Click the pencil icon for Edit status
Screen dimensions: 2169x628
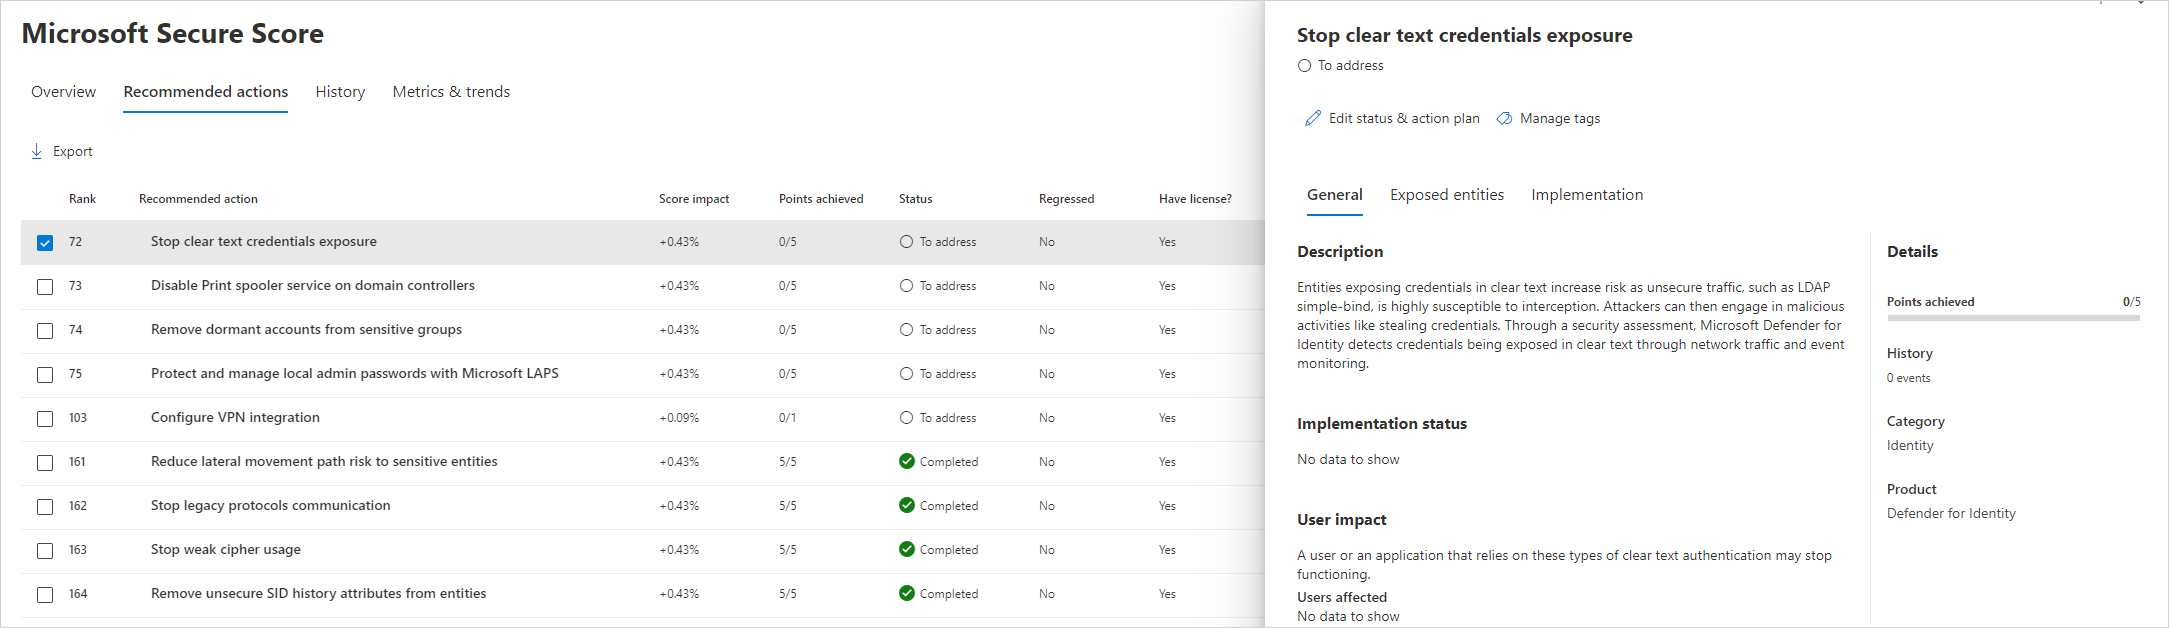[x=1313, y=118]
